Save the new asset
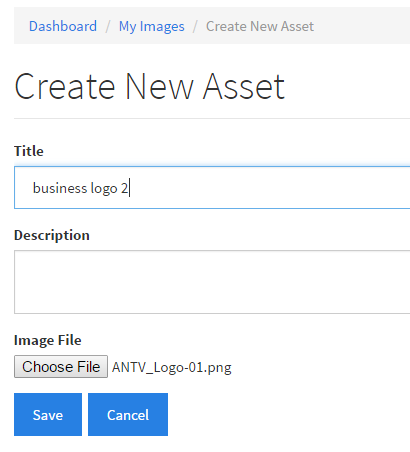The image size is (410, 452). 48,414
